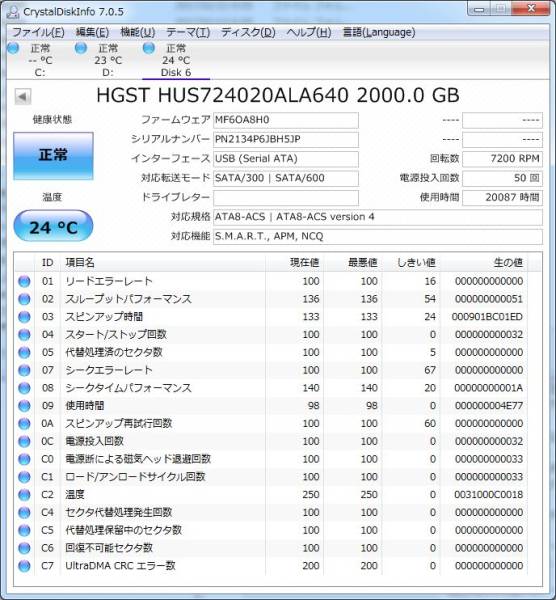Select the UltraDMA CRC エラー数 row name
This screenshot has height=600, width=556.
pyautogui.click(x=120, y=566)
